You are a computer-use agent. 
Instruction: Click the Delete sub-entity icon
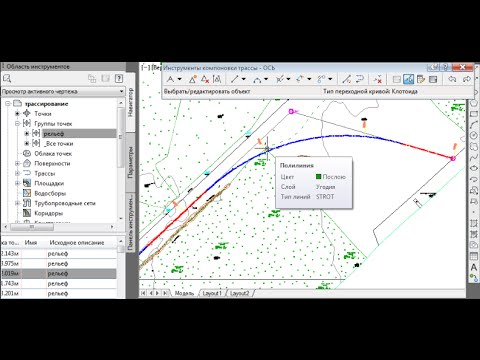pos(377,79)
